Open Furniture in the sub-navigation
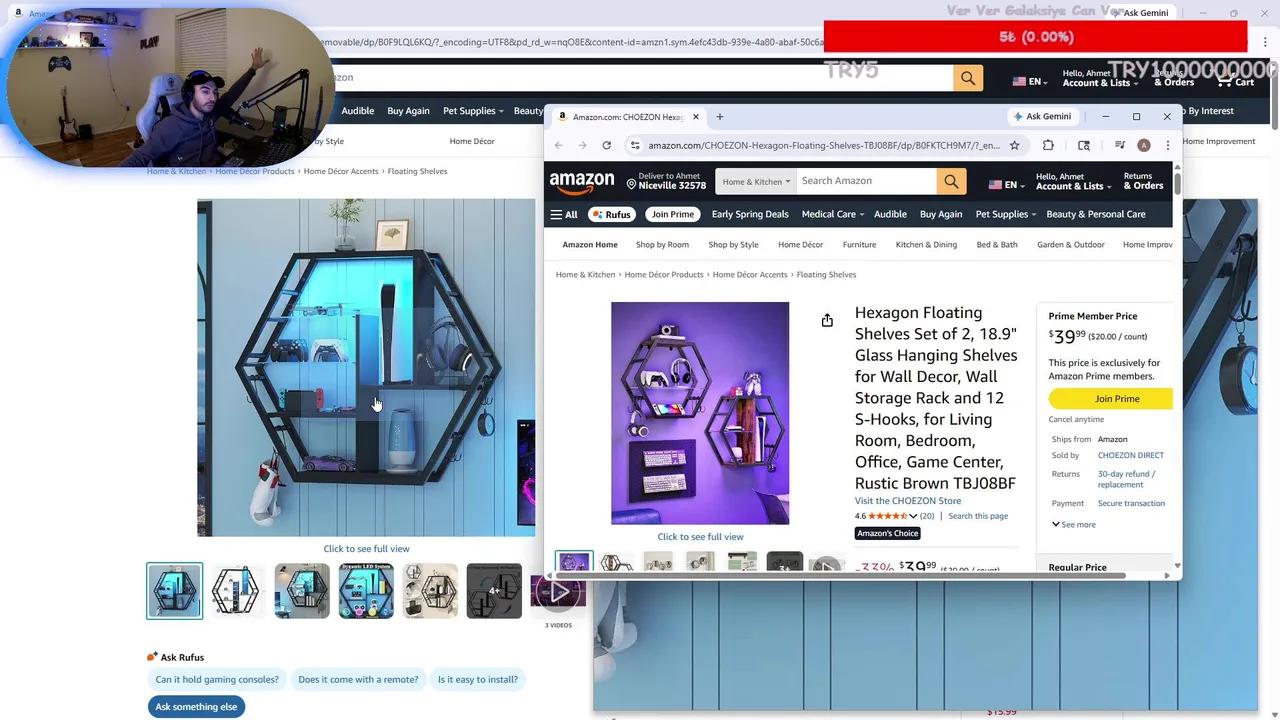This screenshot has width=1280, height=720. [859, 244]
